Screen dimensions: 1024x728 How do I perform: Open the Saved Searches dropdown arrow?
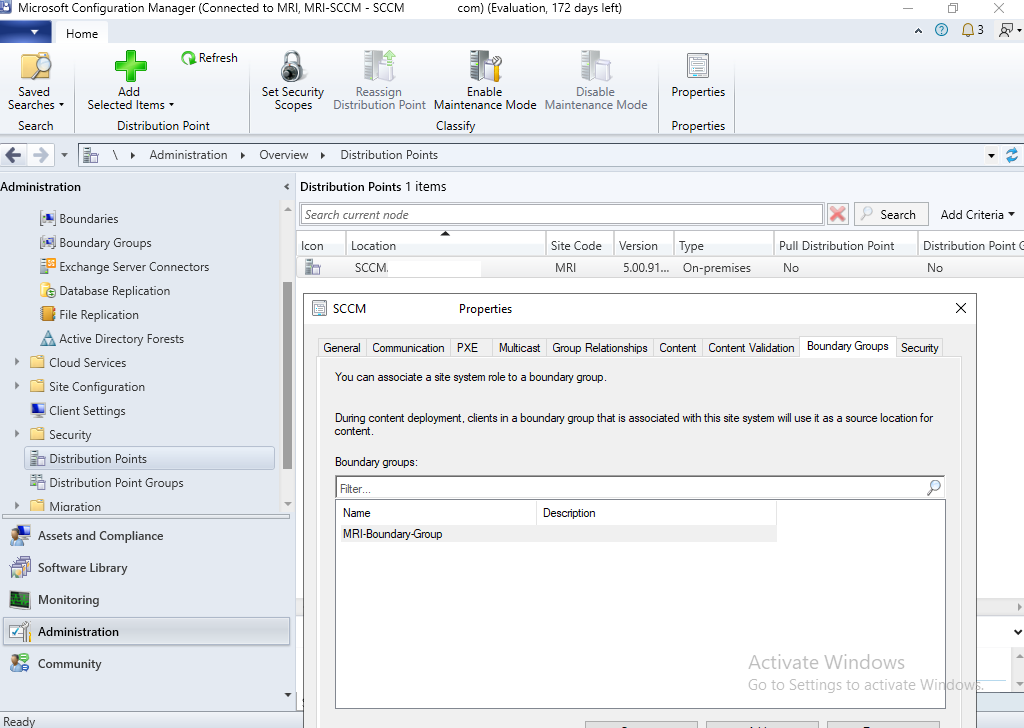pyautogui.click(x=61, y=105)
